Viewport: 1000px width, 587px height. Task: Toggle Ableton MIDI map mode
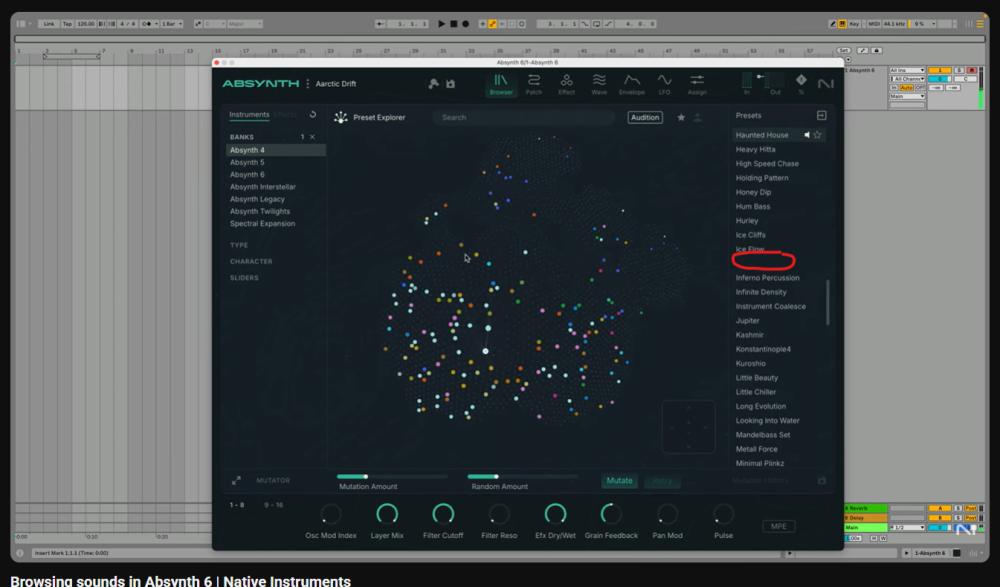[x=874, y=24]
